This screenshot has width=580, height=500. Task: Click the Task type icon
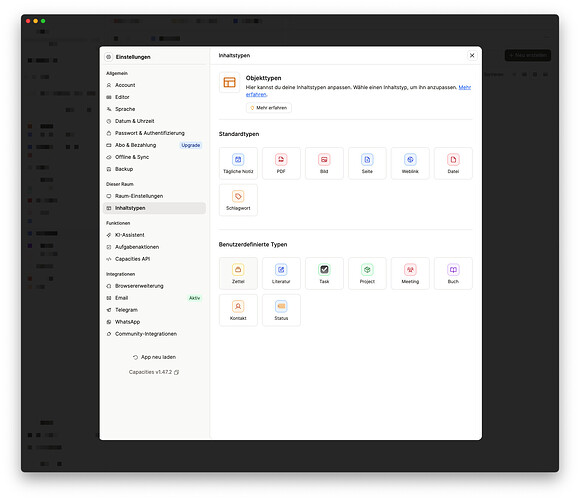click(324, 270)
